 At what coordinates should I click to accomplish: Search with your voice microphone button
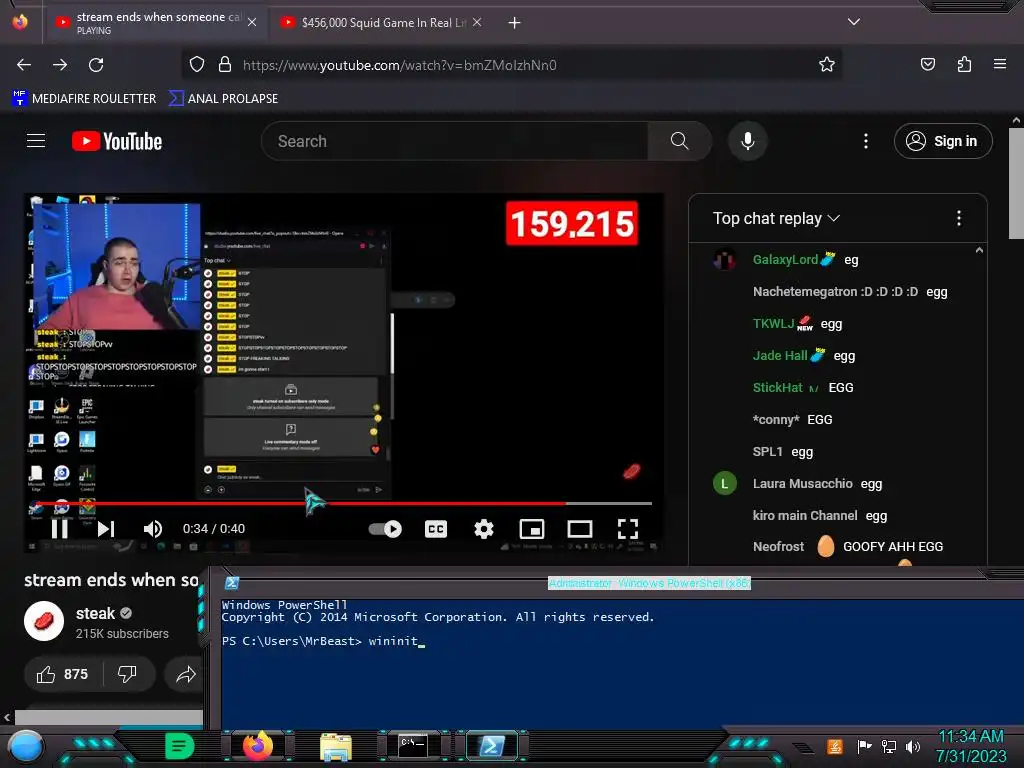(748, 141)
